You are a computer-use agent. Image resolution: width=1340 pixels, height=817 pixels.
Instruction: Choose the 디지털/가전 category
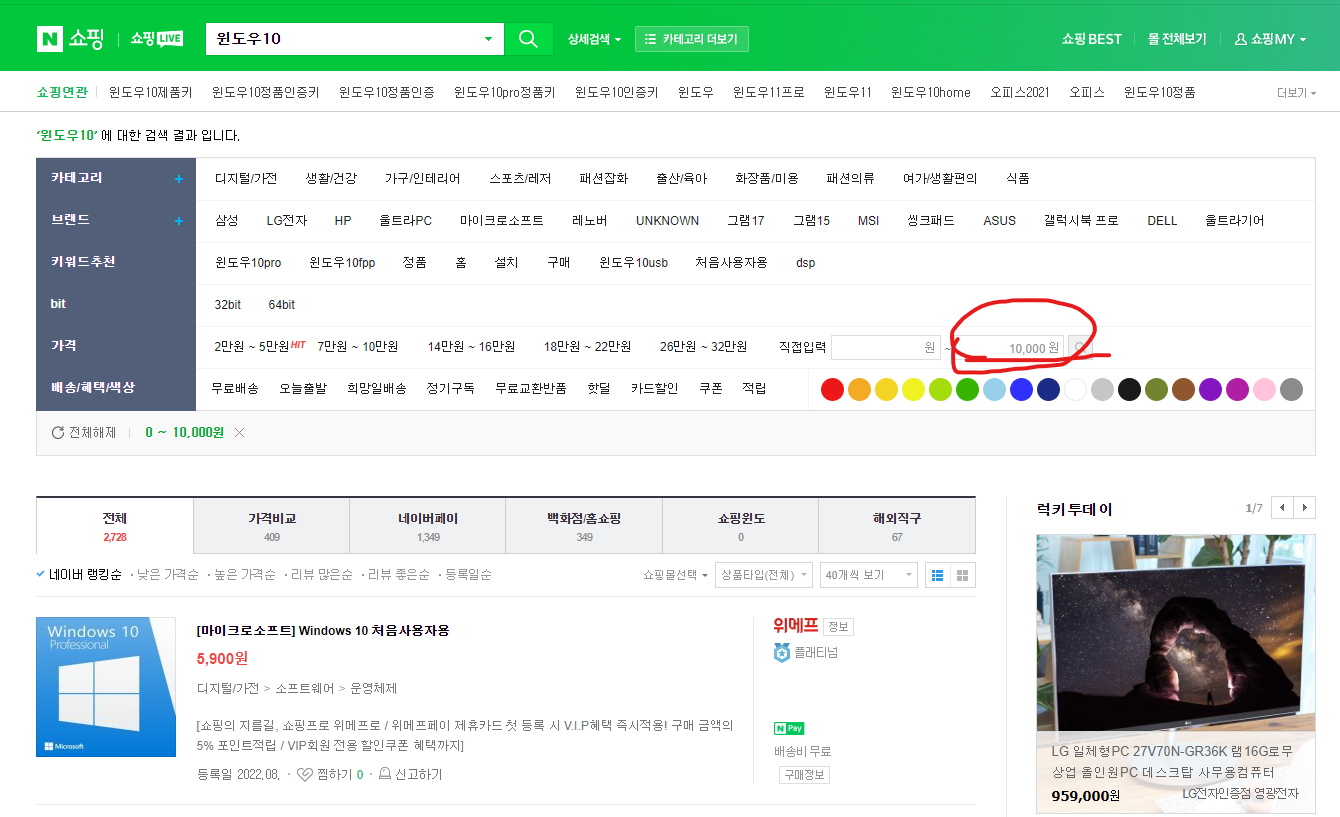(x=246, y=179)
